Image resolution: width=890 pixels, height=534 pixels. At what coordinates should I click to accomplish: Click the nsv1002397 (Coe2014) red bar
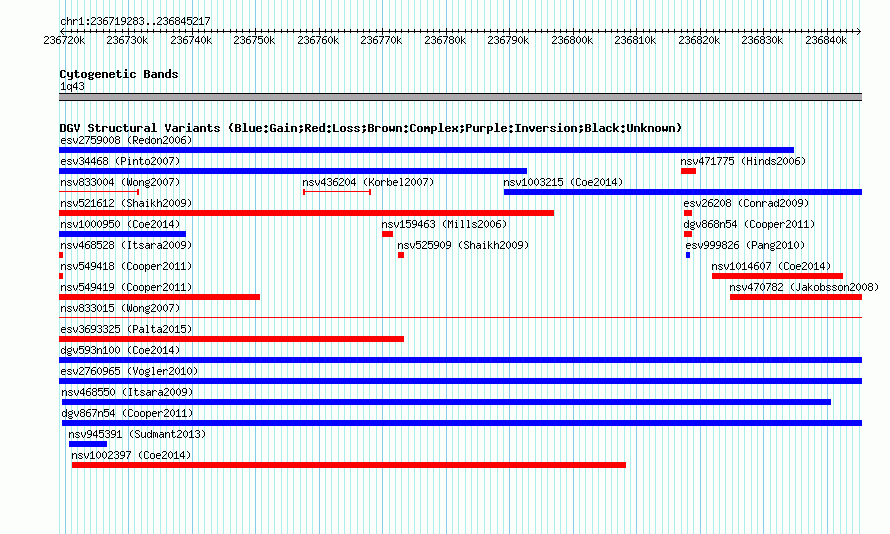point(349,465)
